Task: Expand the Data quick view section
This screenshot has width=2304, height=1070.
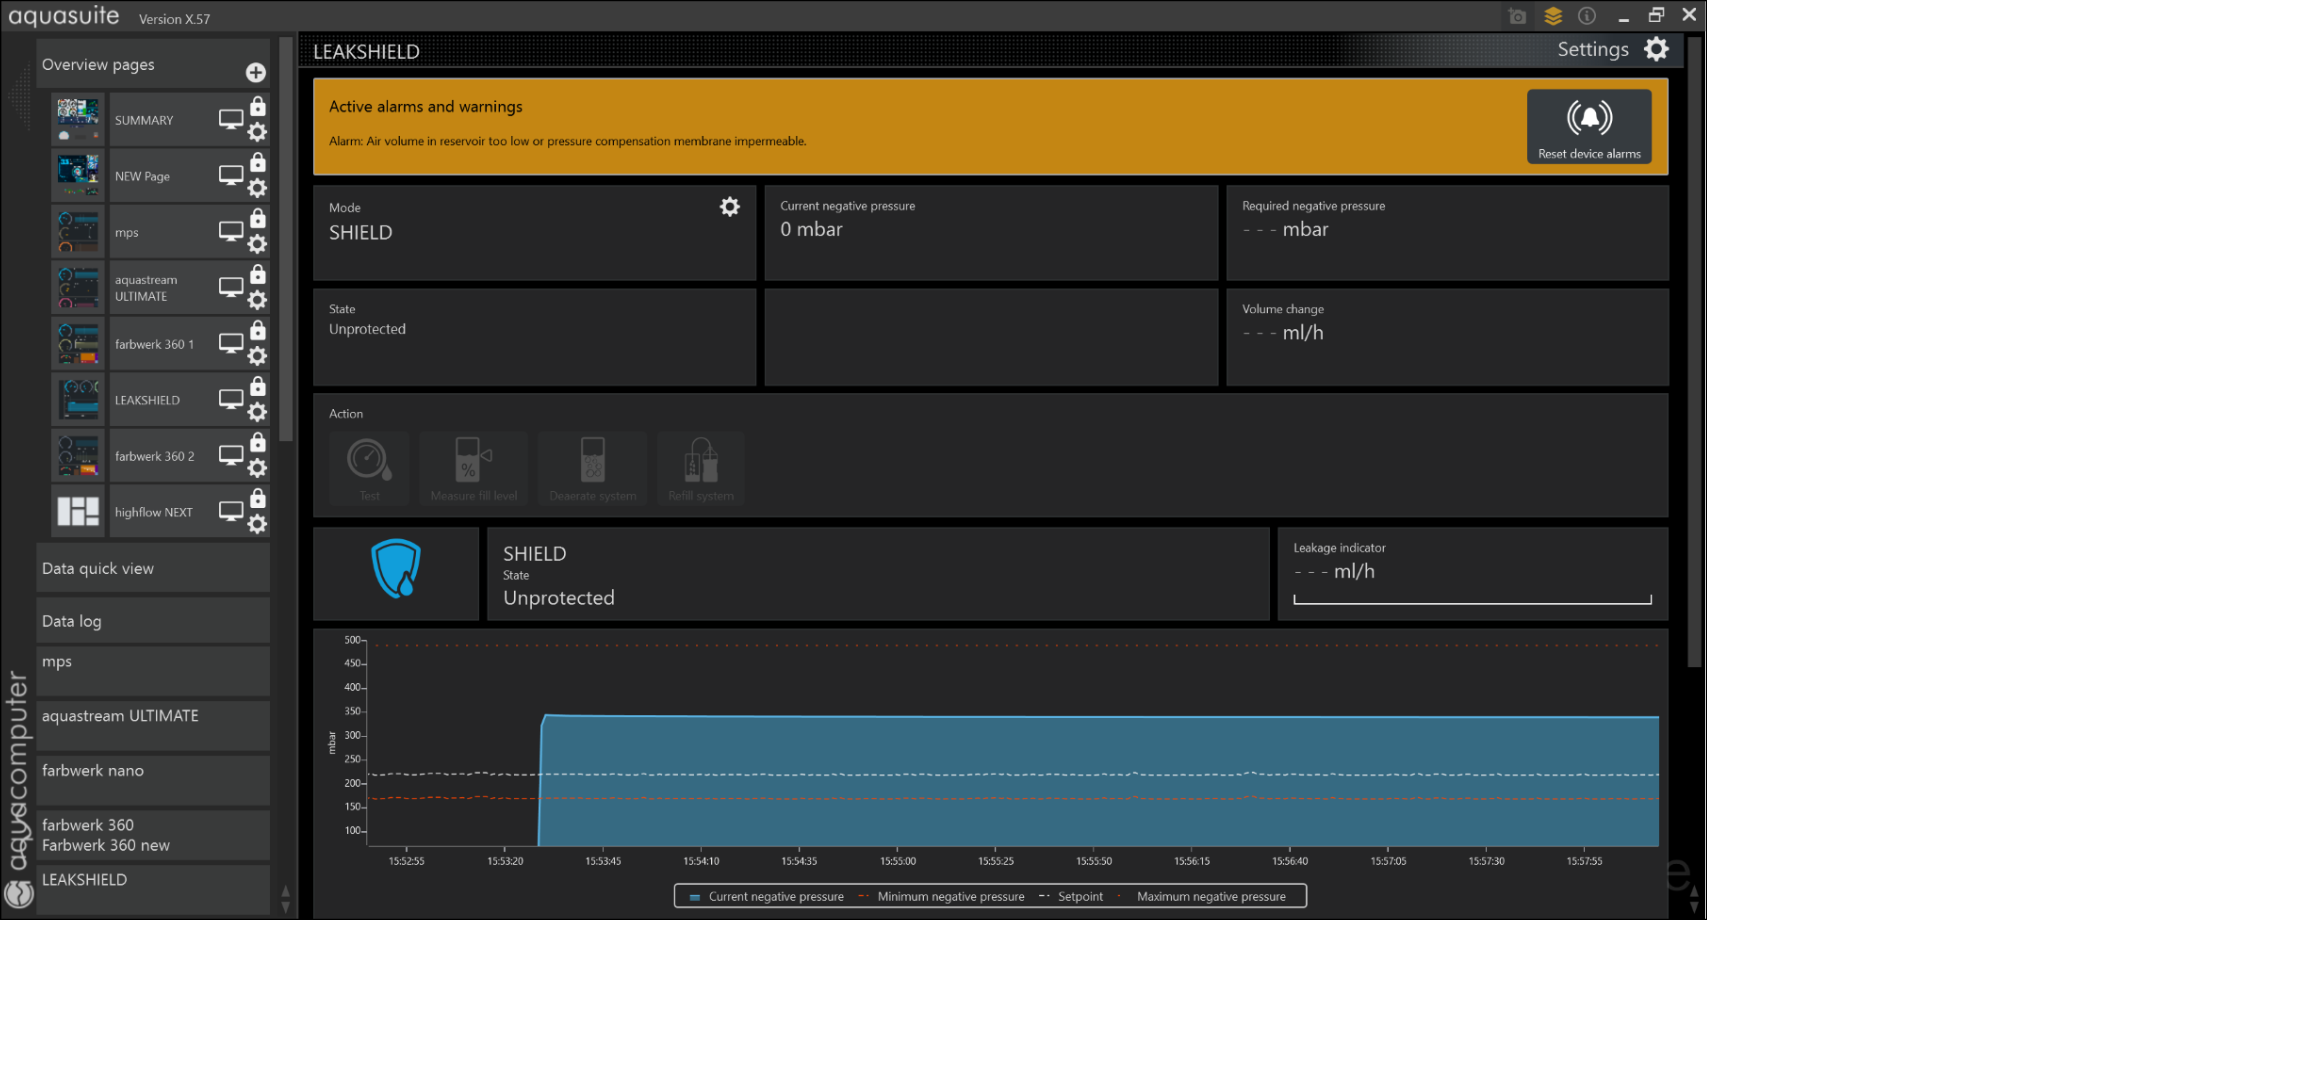Action: 152,568
